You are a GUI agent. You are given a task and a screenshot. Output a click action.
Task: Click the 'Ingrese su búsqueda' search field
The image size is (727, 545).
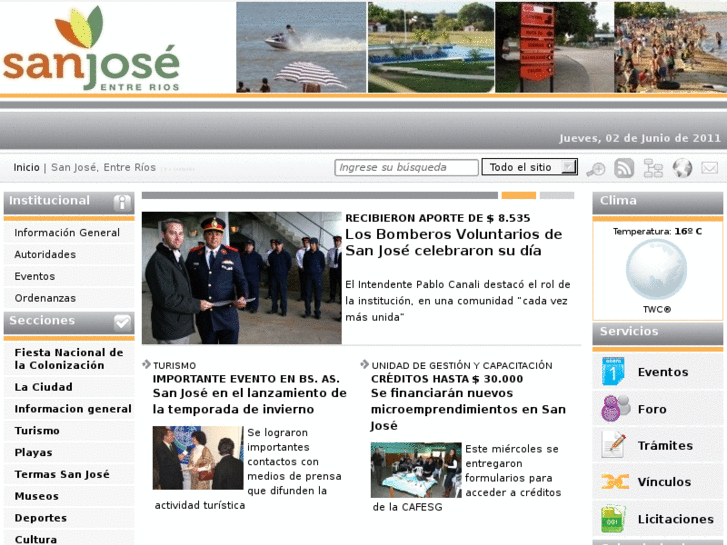point(406,167)
